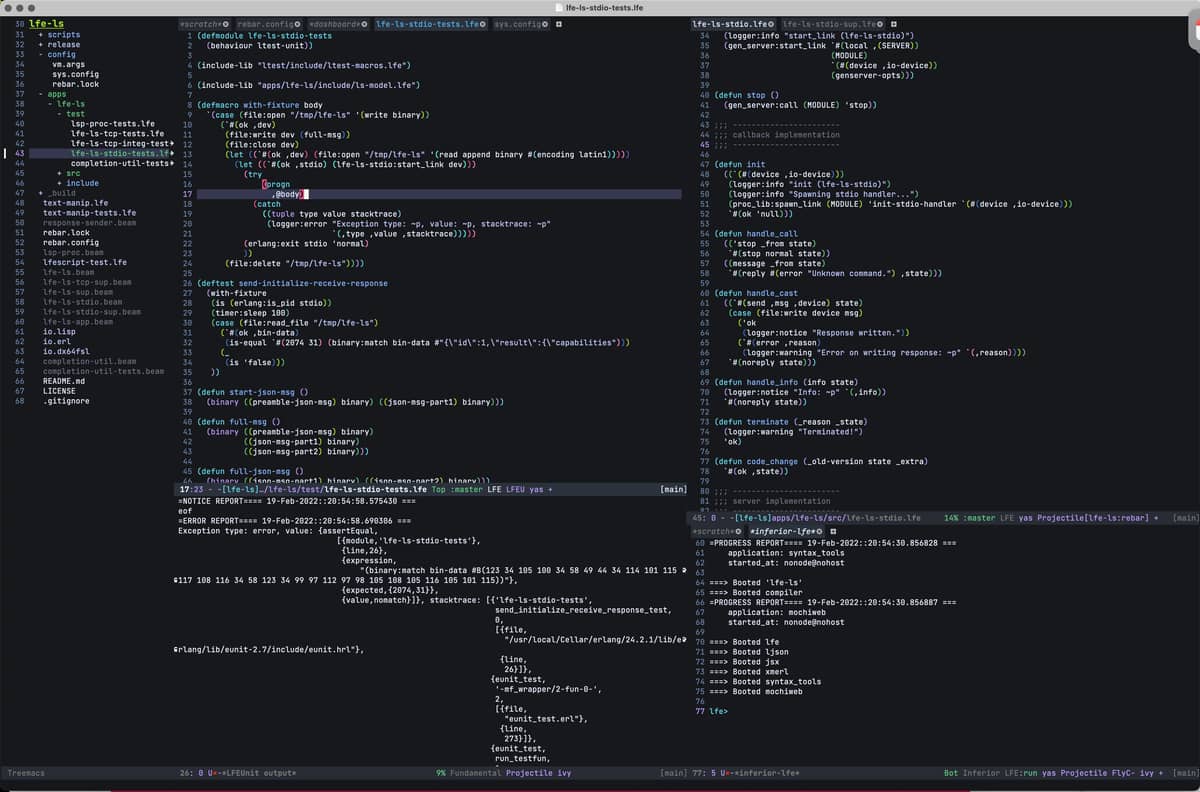The image size is (1200, 792).
Task: Click FlyC- indicator in bottom-right mode line
Action: [1125, 773]
